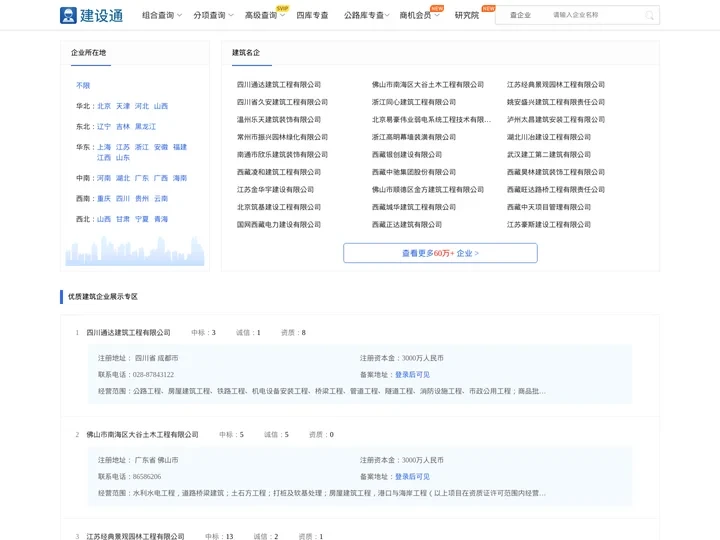Filter by 青海 region

click(x=161, y=219)
